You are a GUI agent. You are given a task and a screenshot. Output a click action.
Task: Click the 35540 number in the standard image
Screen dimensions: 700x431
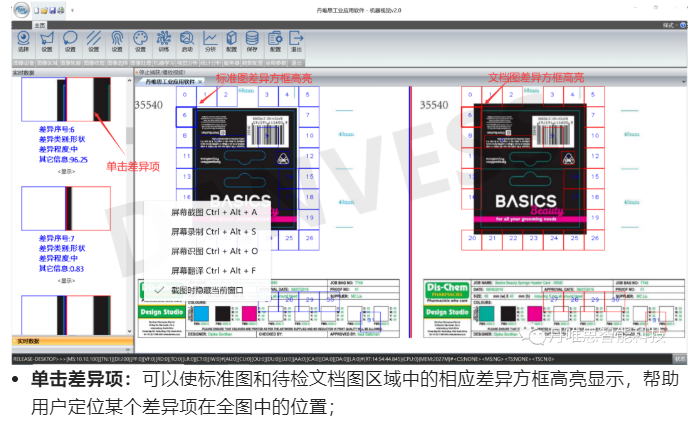pyautogui.click(x=149, y=105)
